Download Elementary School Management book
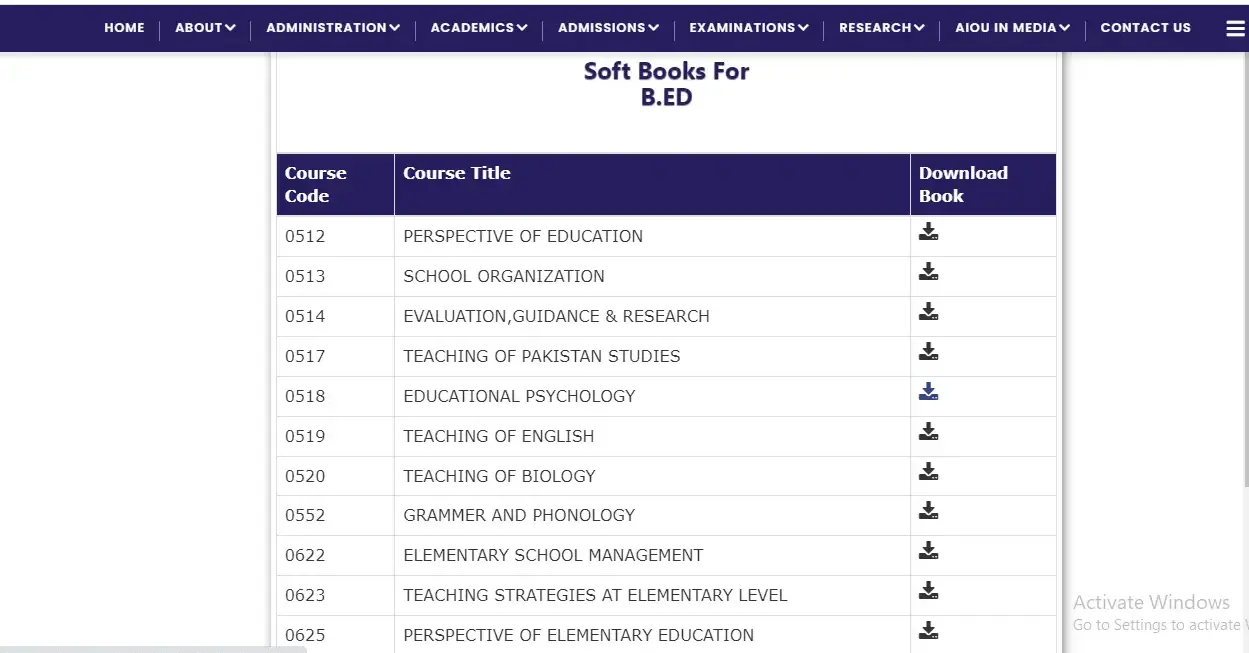Viewport: 1249px width, 653px height. pyautogui.click(x=929, y=551)
